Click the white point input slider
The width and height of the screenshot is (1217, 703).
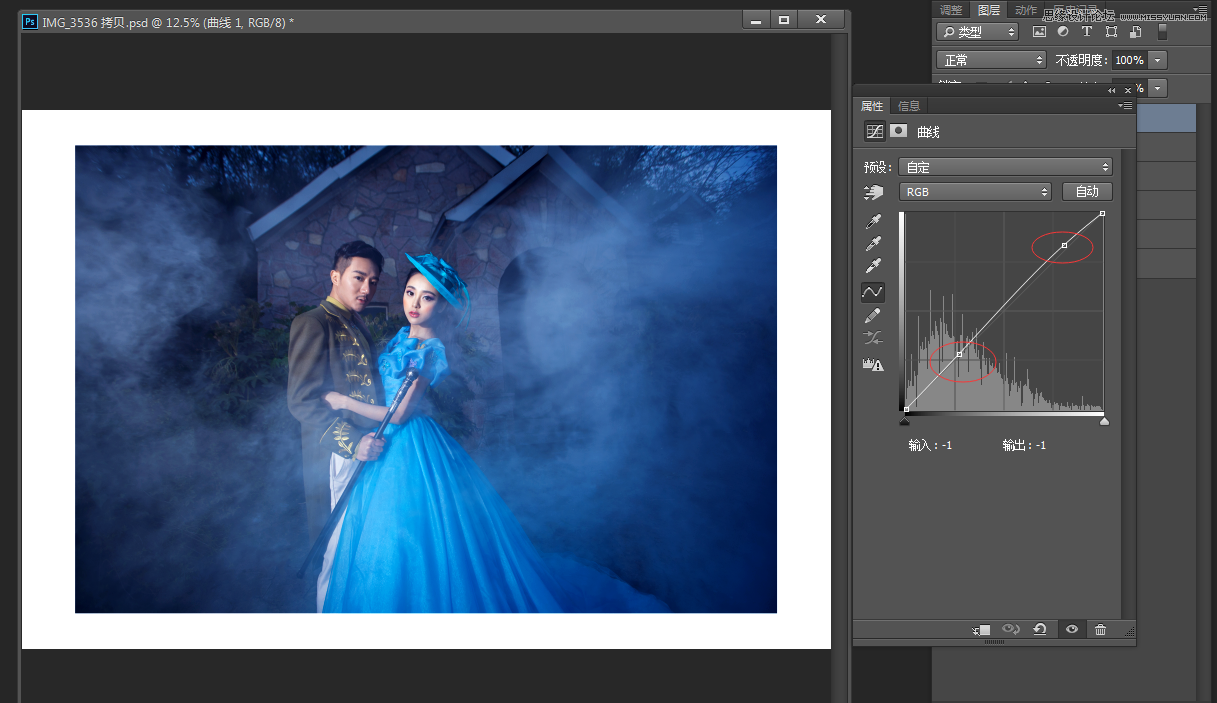point(1104,421)
